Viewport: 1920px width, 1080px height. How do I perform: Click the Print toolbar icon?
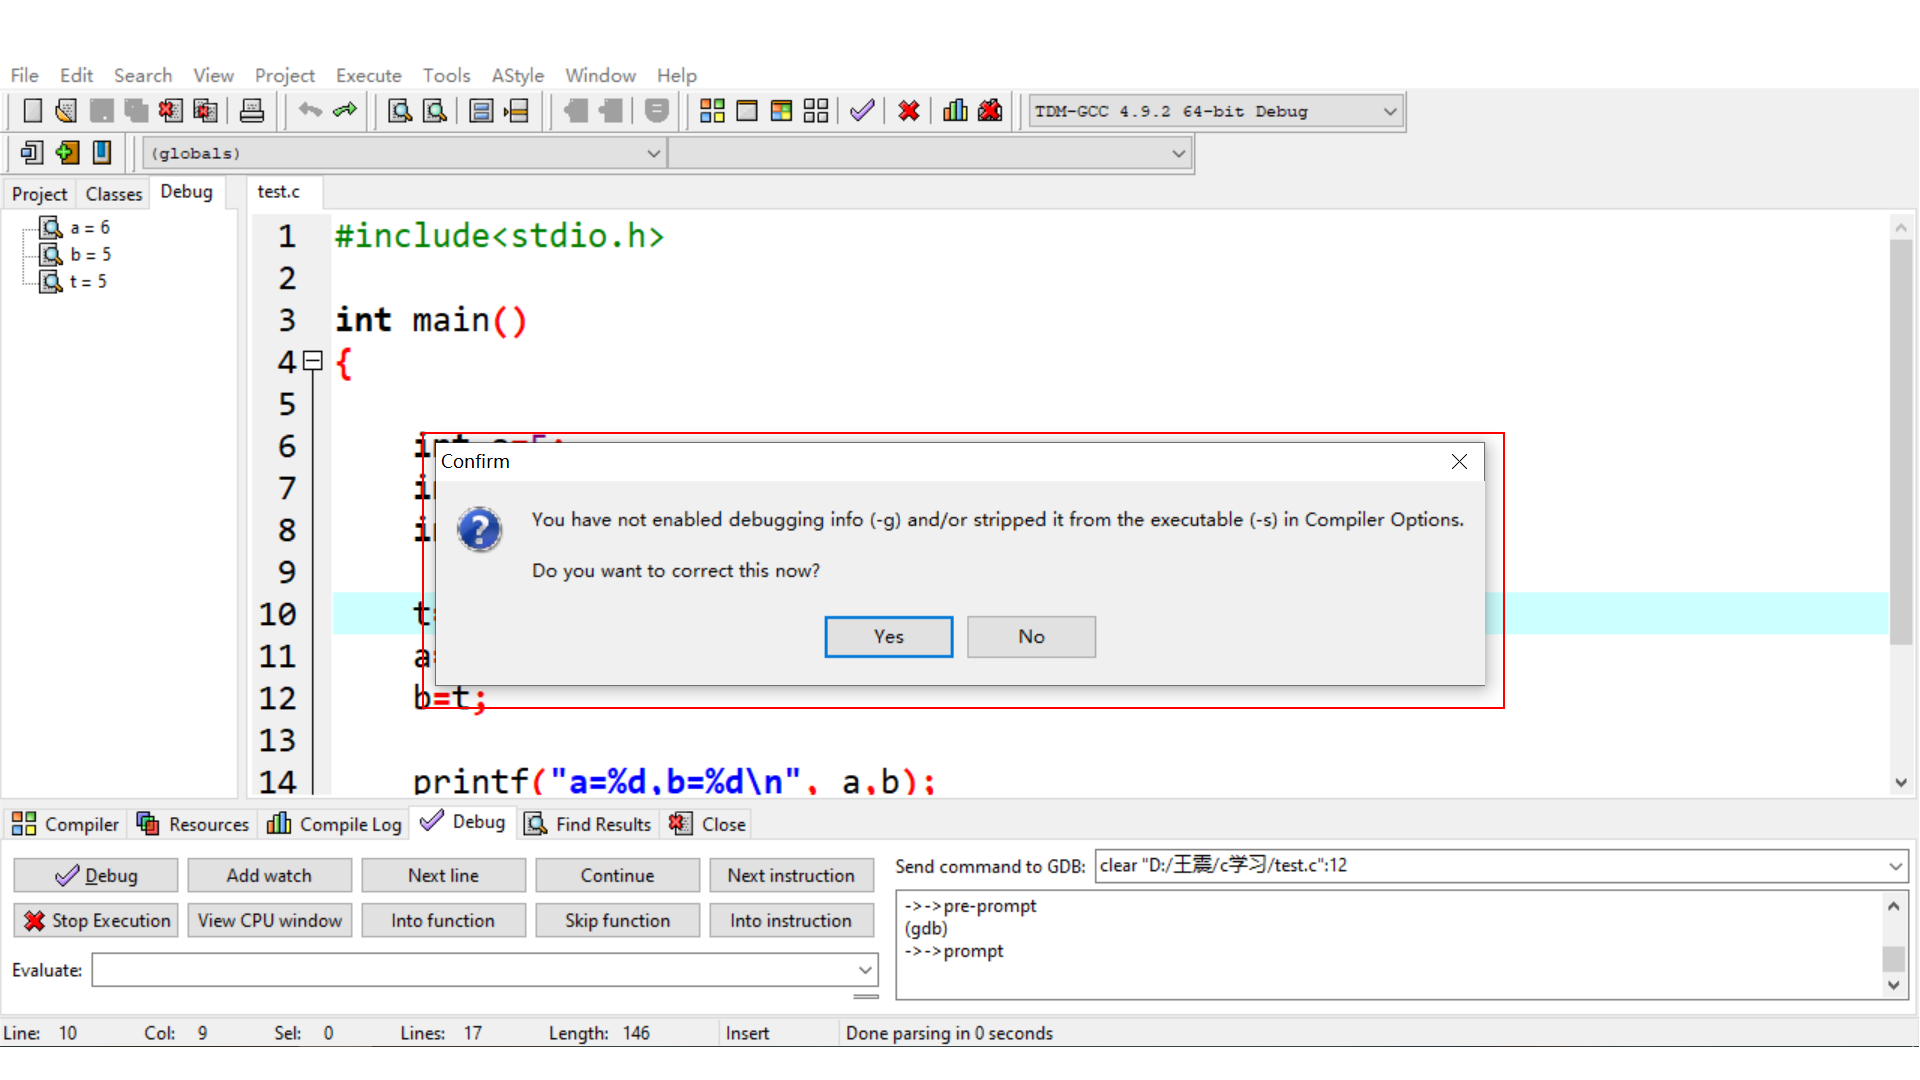click(x=251, y=111)
